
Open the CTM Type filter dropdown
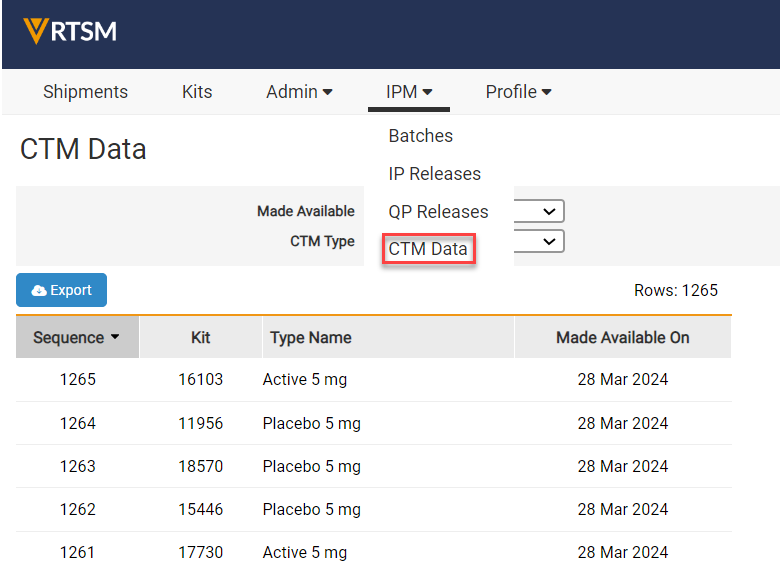pyautogui.click(x=540, y=241)
